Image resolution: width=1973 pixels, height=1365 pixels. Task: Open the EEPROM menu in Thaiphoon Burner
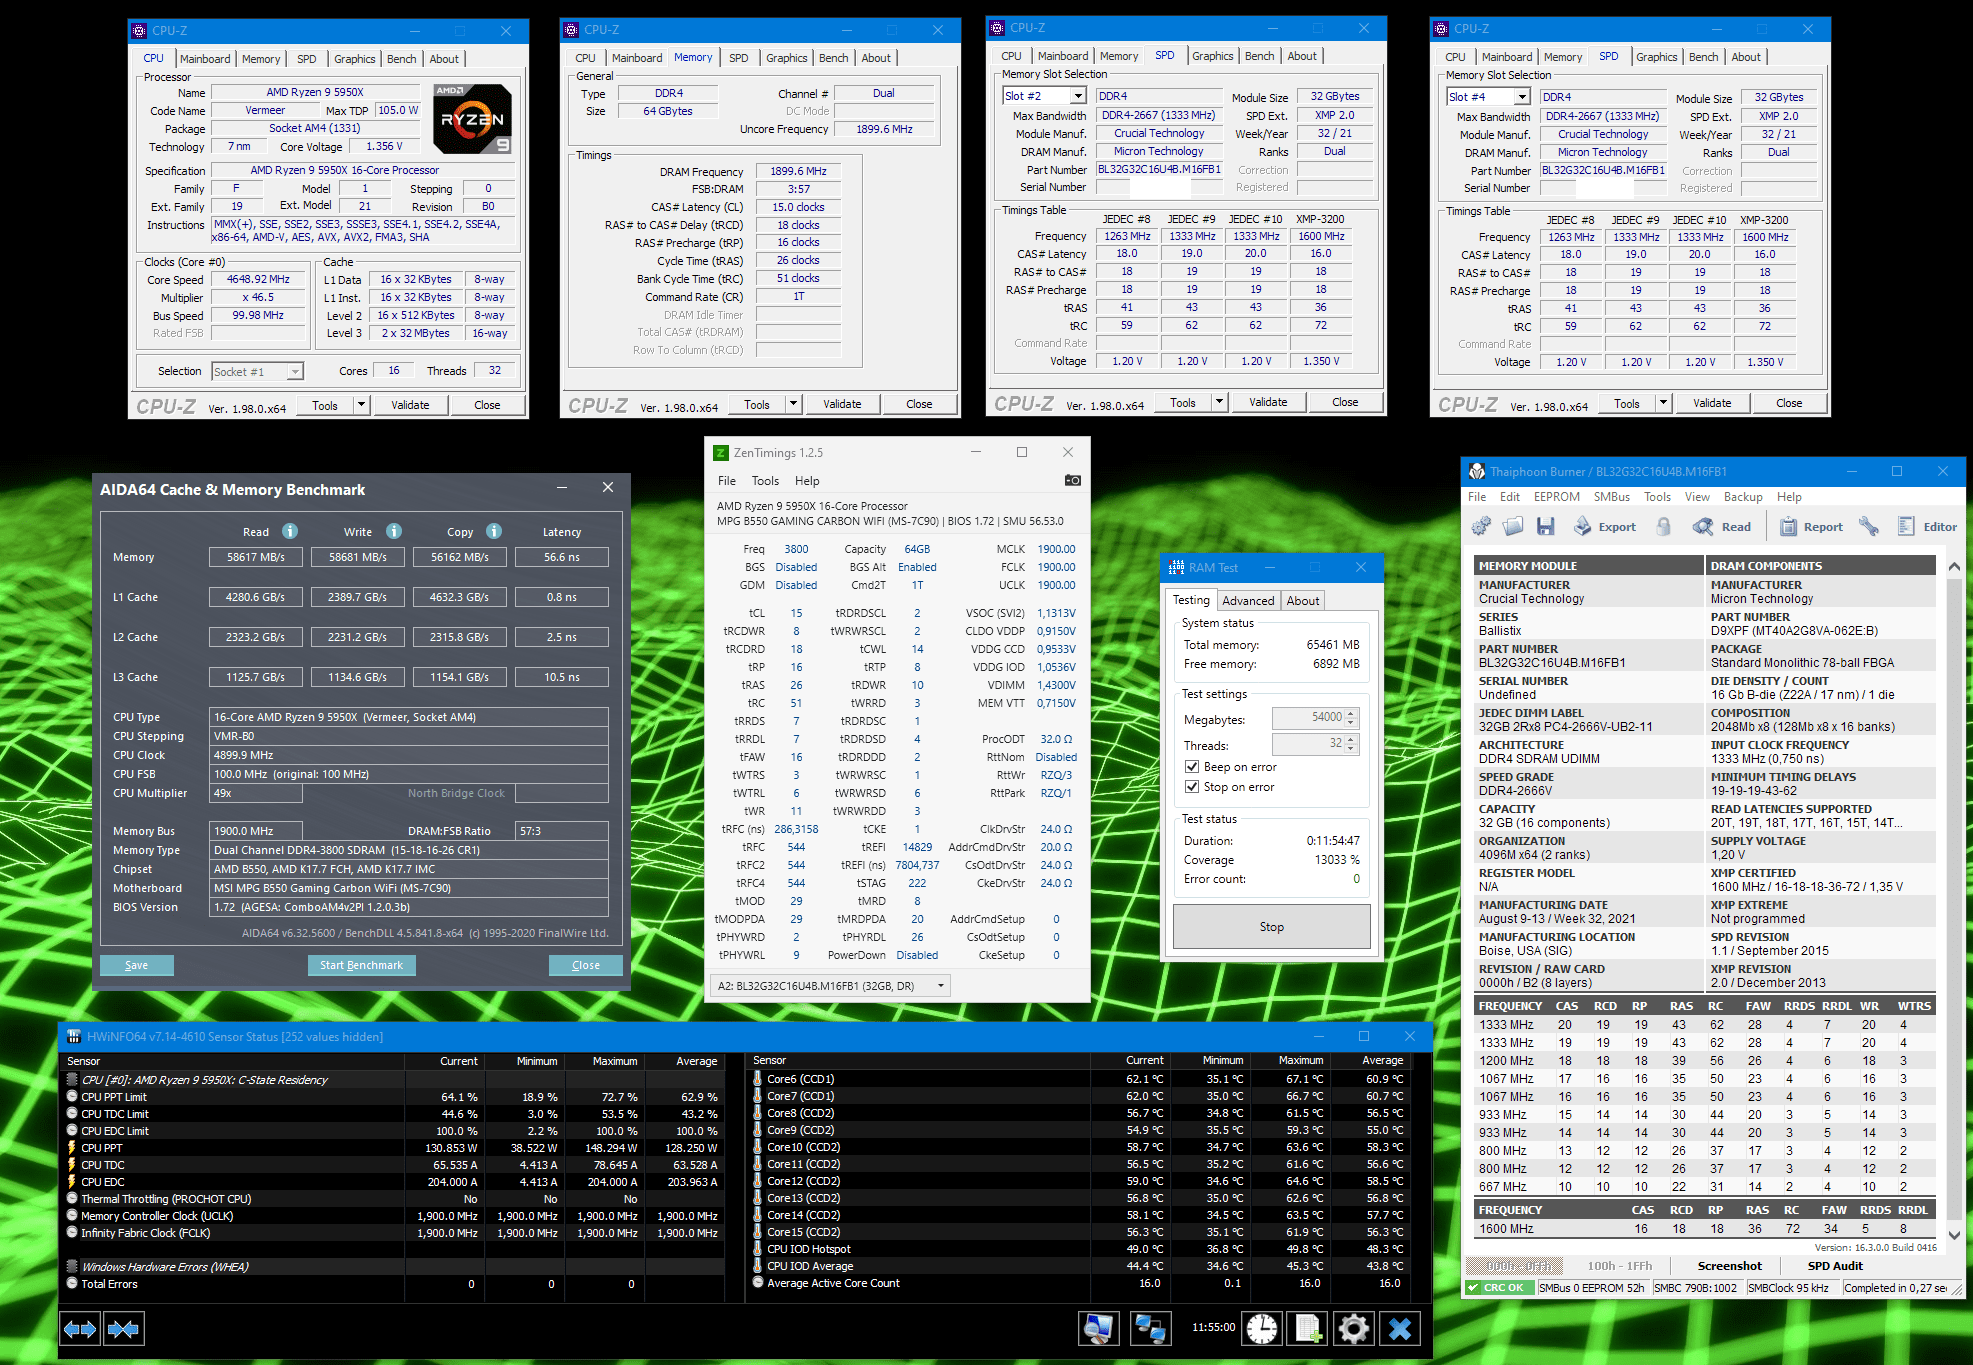[1557, 497]
